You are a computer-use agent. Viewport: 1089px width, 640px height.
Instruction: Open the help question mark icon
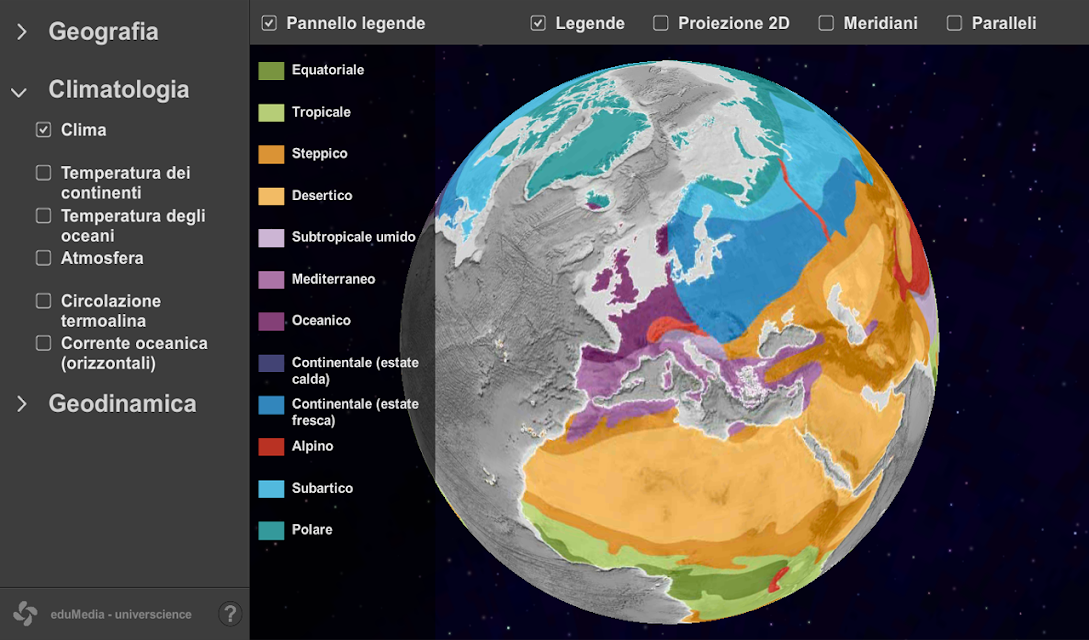[x=230, y=614]
